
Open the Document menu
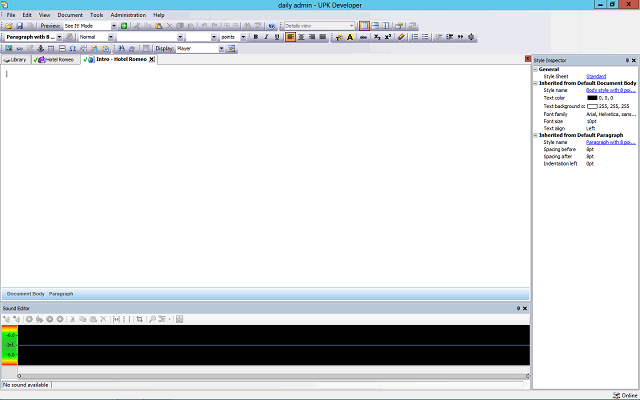coord(70,15)
